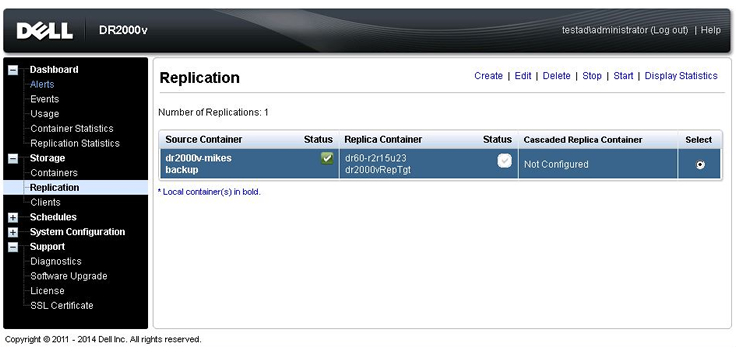Click the Replication page heading

199,78
